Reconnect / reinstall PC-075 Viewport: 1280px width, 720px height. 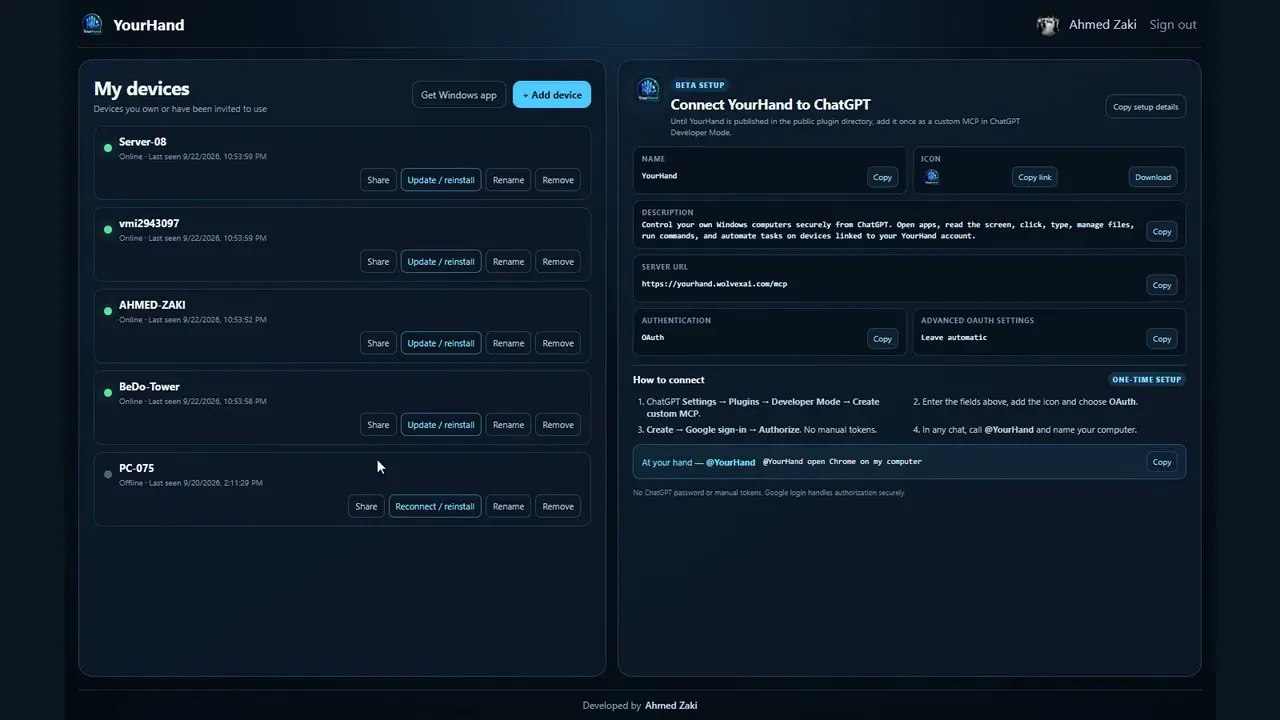435,506
